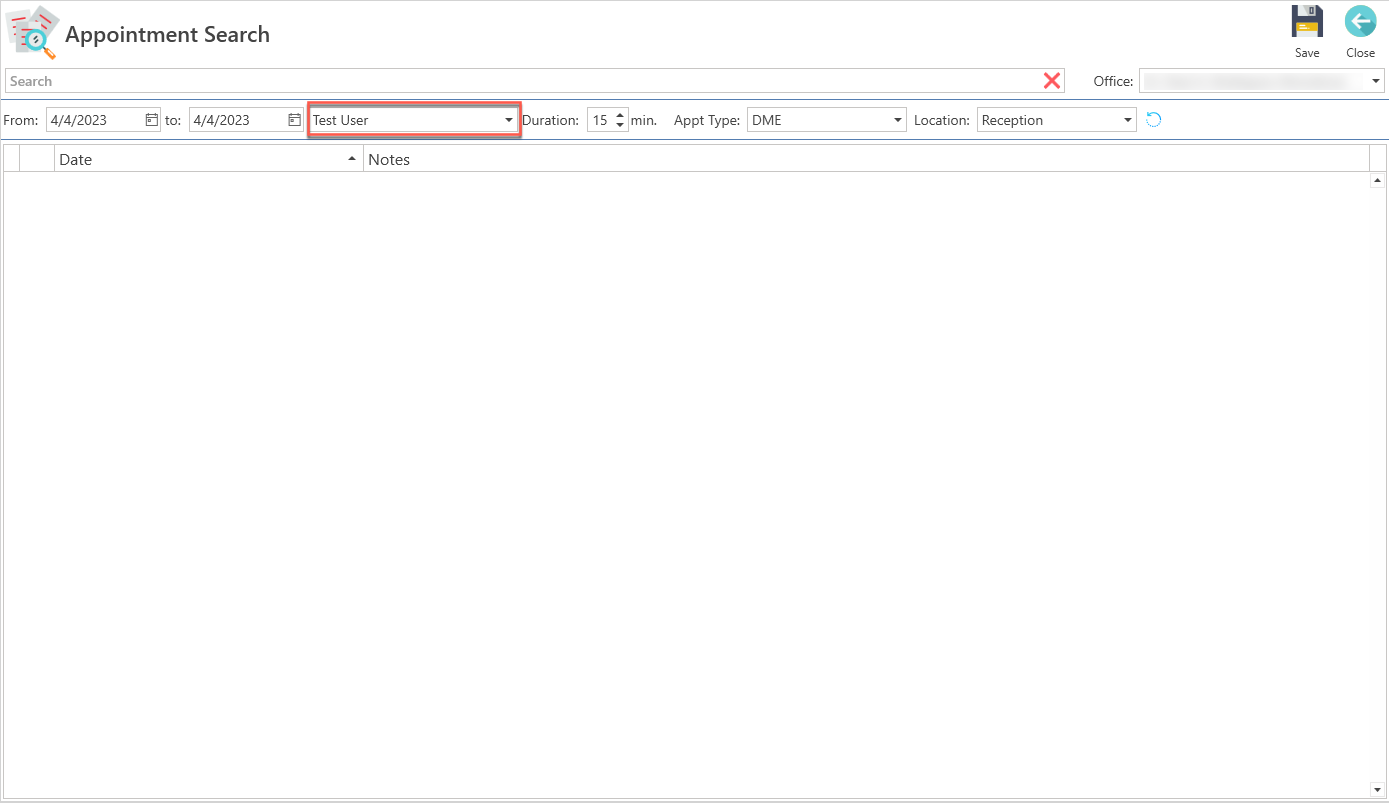The height and width of the screenshot is (803, 1389).
Task: Expand the Location Reception dropdown
Action: click(1128, 120)
